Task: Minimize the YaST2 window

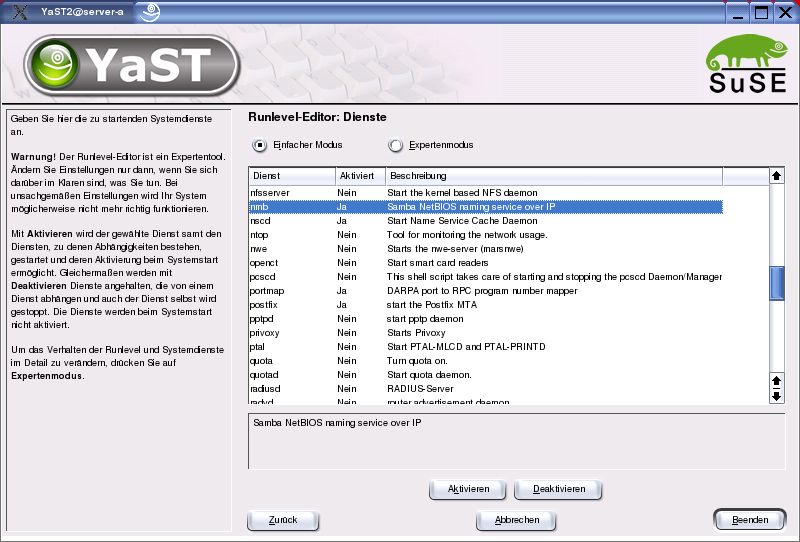Action: 738,13
